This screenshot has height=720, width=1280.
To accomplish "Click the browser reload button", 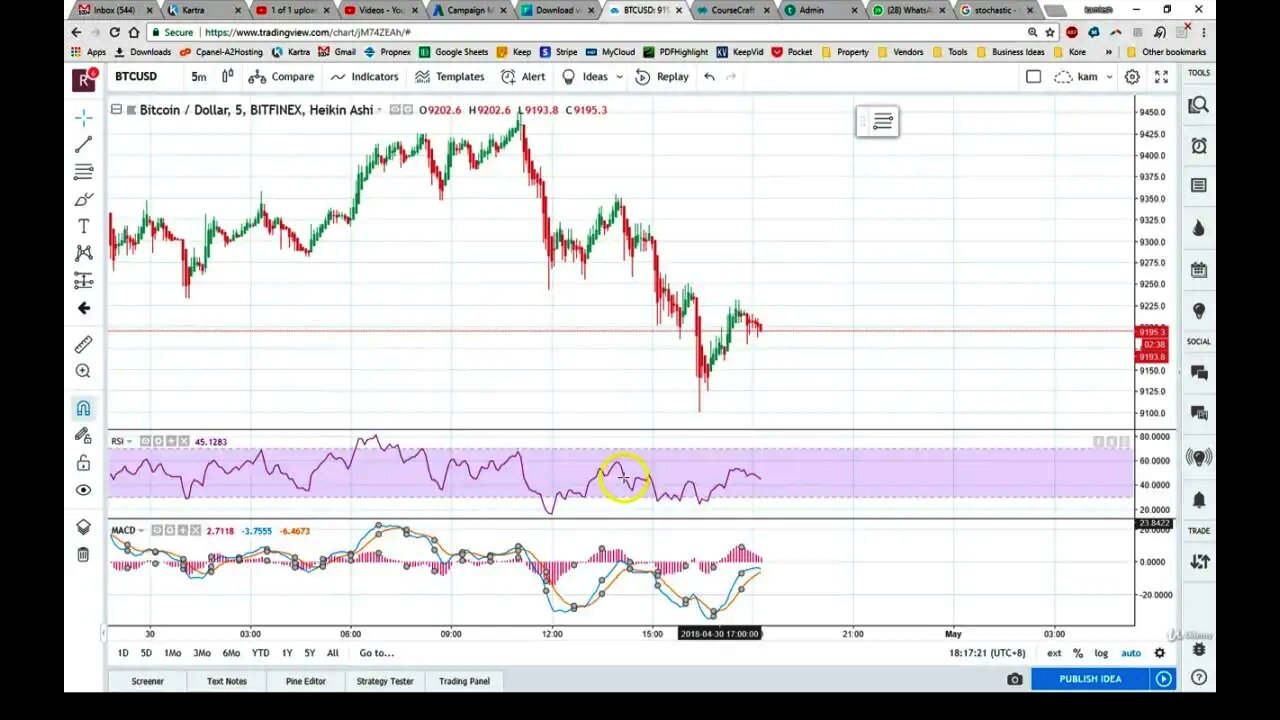I will (x=115, y=32).
